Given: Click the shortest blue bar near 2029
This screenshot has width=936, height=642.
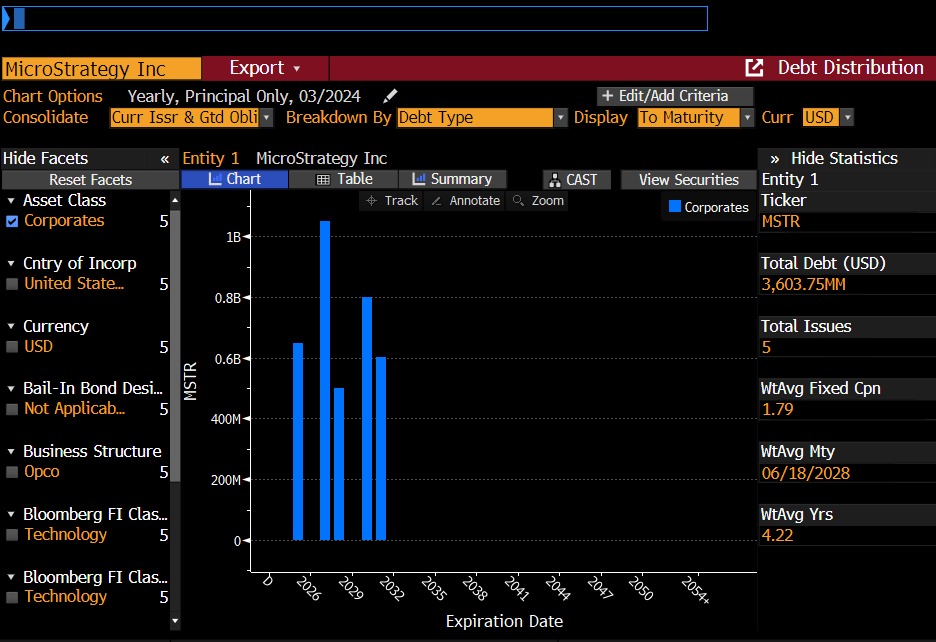Looking at the screenshot, I should (x=339, y=464).
